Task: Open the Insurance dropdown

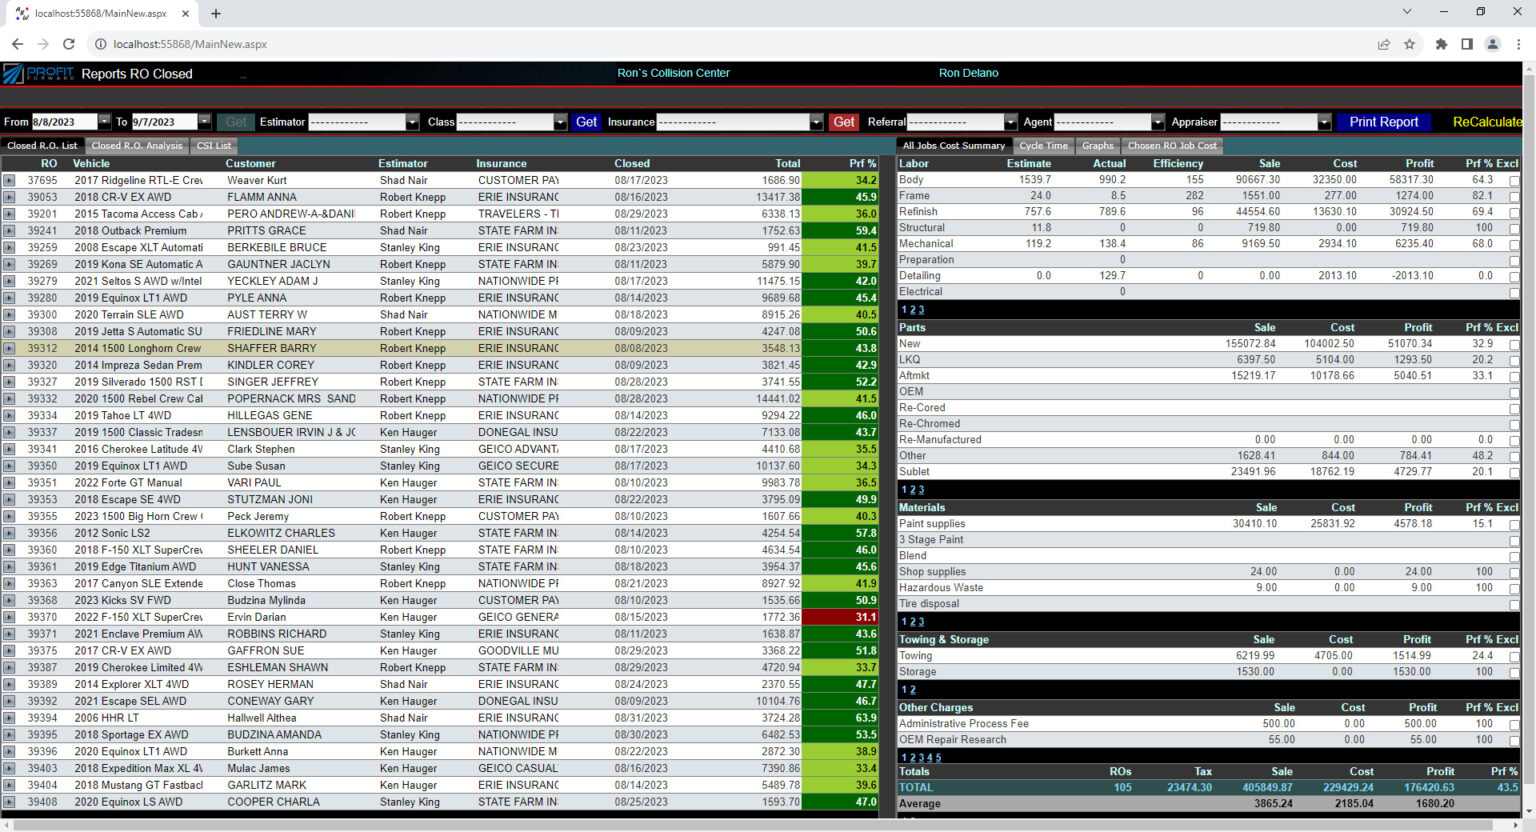Action: 815,122
